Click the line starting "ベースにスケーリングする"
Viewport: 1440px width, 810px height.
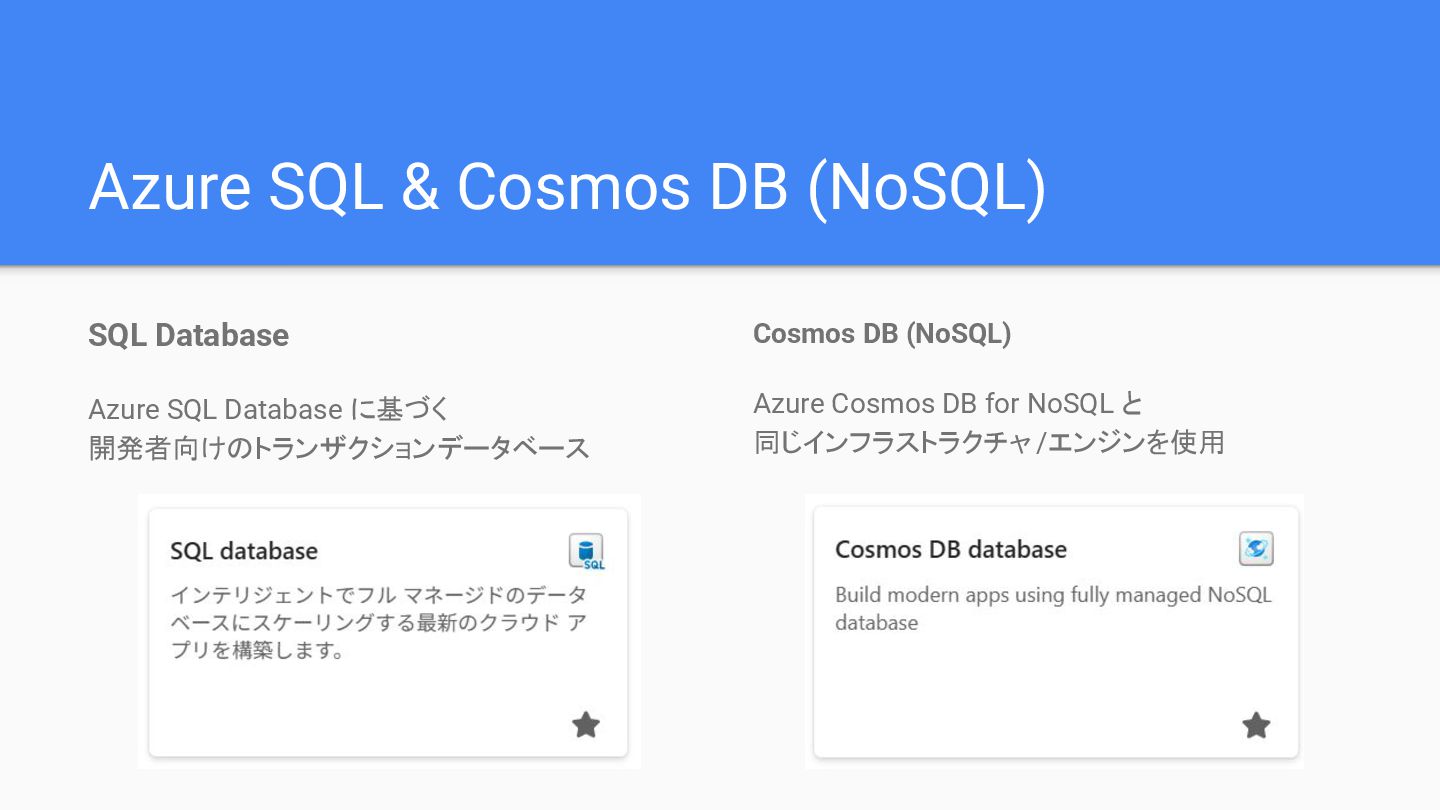[x=378, y=623]
